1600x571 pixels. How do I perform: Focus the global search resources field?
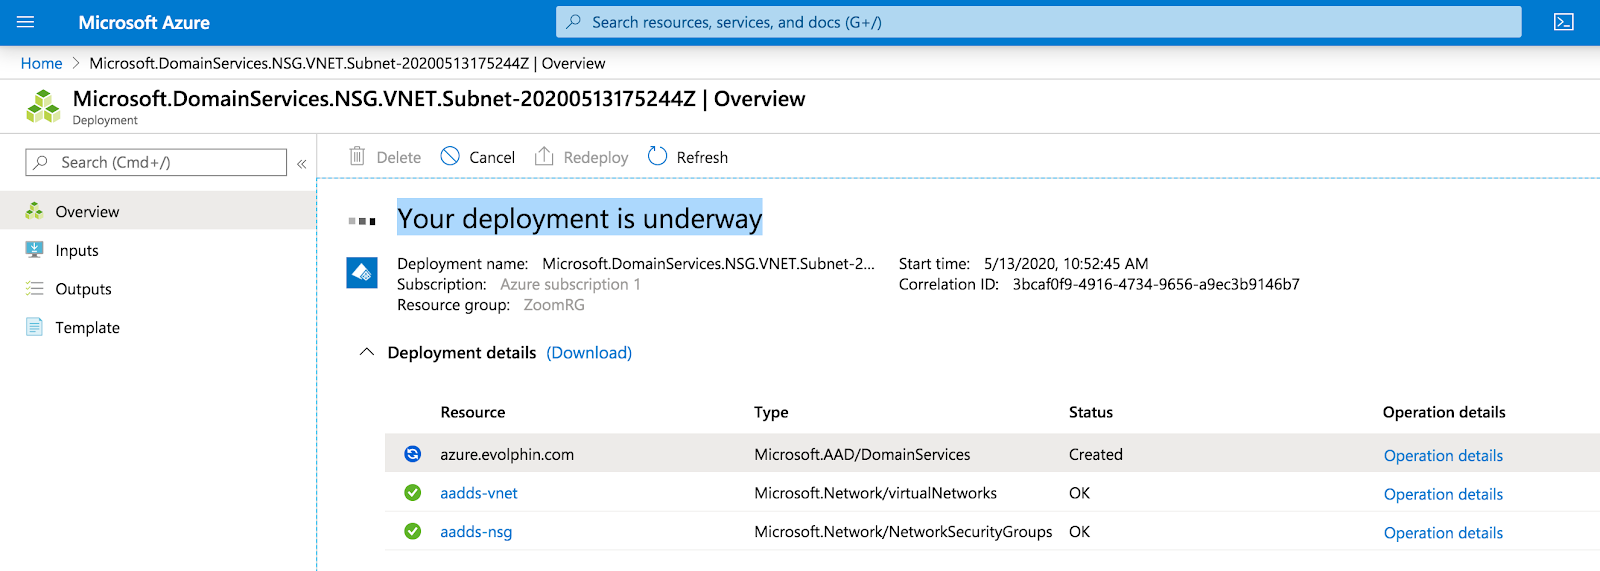point(1038,22)
